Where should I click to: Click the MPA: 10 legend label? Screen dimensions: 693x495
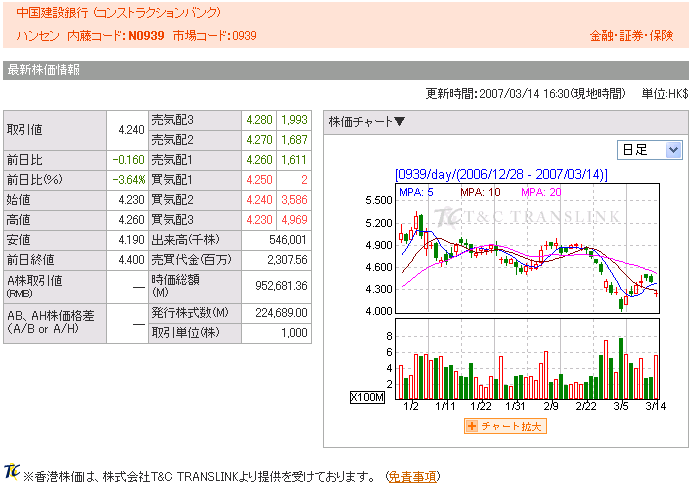480,192
